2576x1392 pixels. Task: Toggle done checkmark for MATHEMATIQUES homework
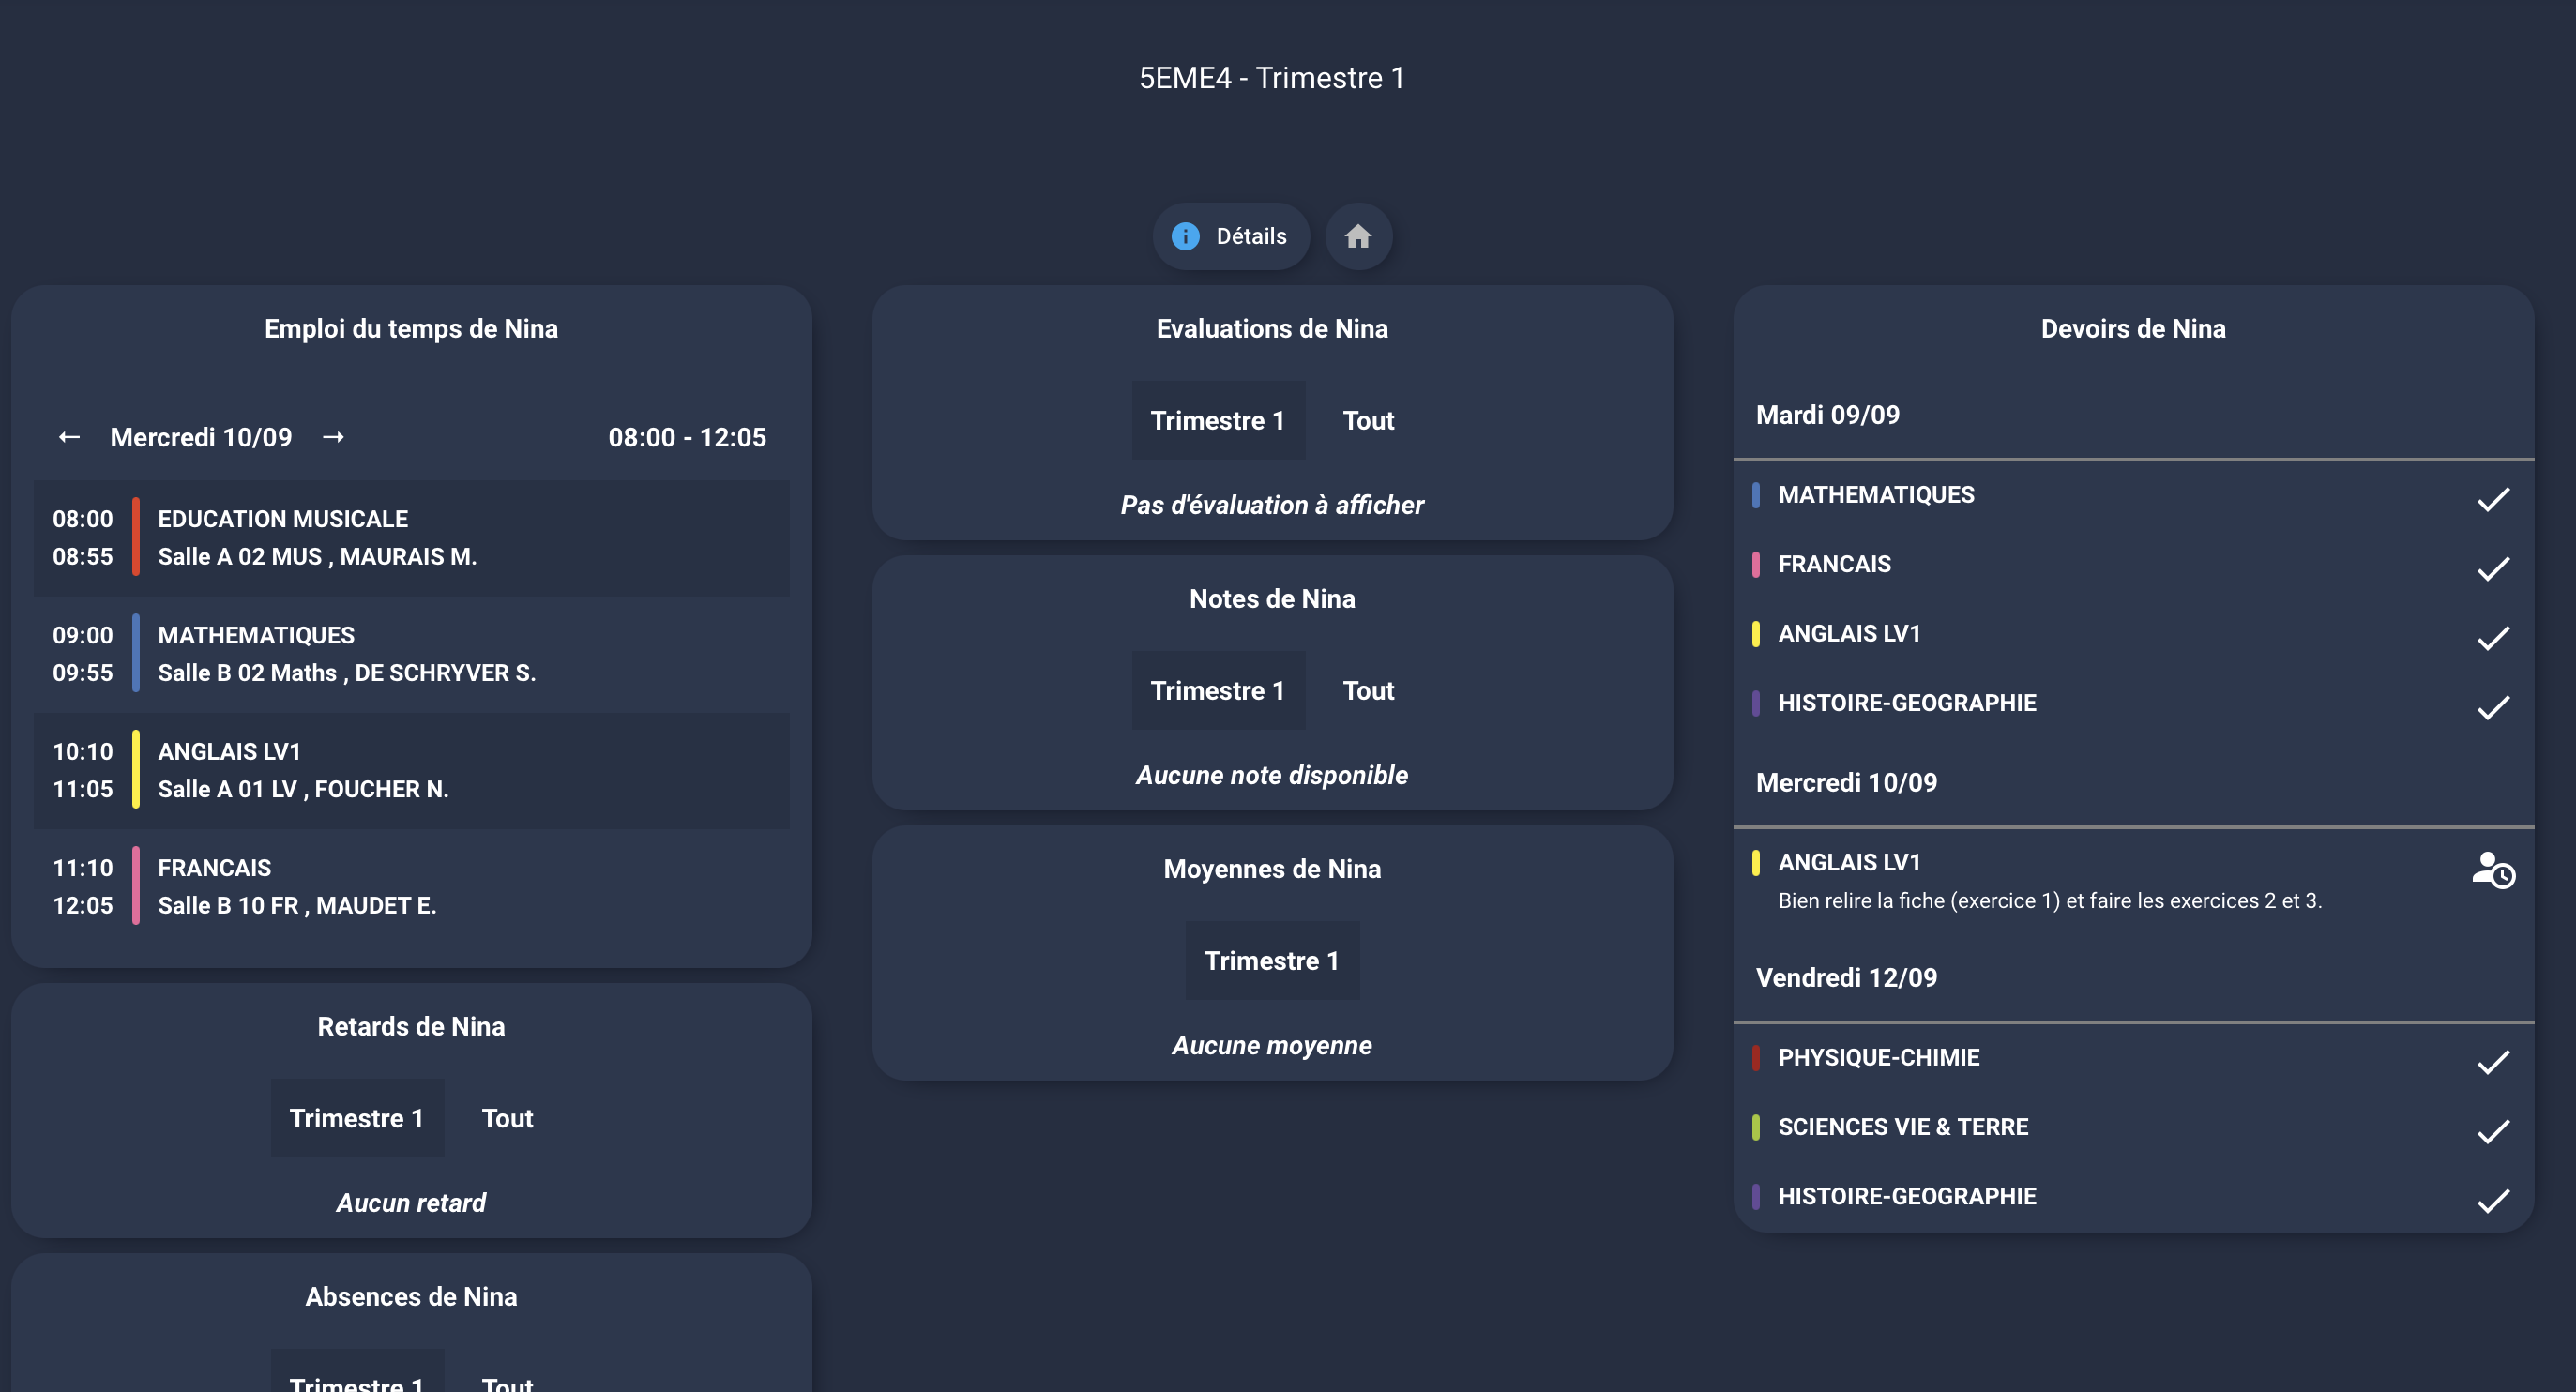[2492, 498]
